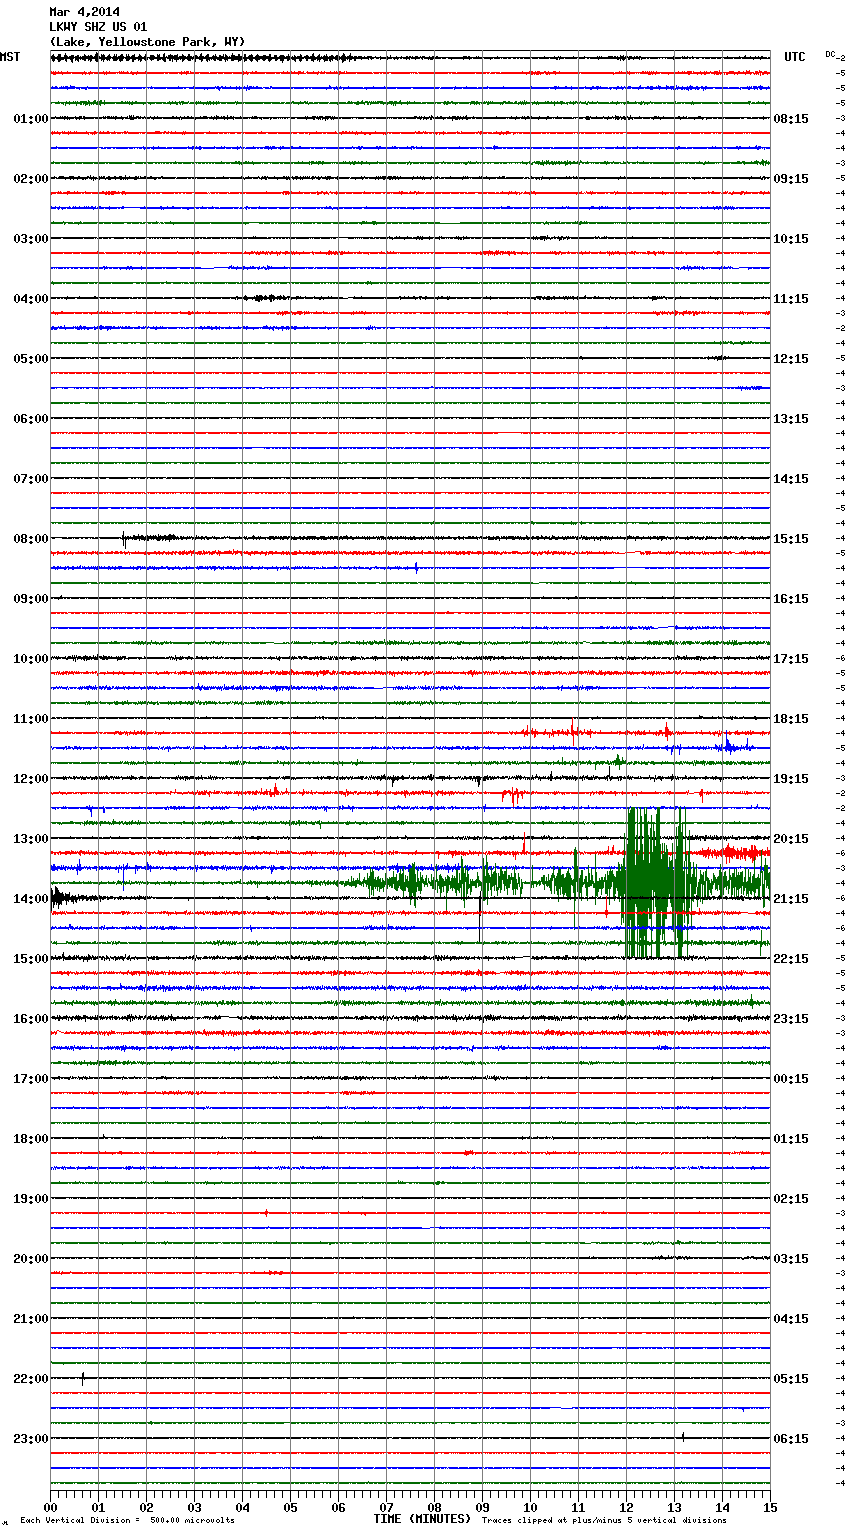The image size is (850, 1534).
Task: Click the 14:15 UTC time label
Action: point(791,479)
